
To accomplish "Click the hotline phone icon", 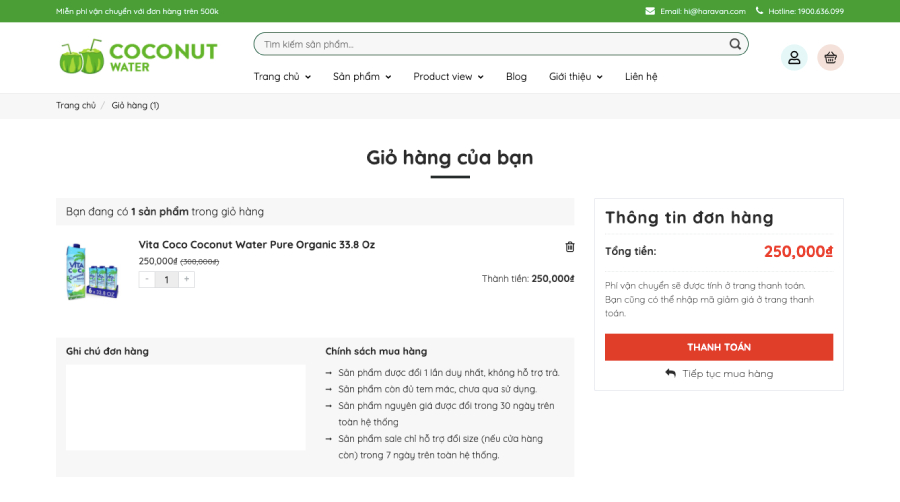I will tap(759, 10).
